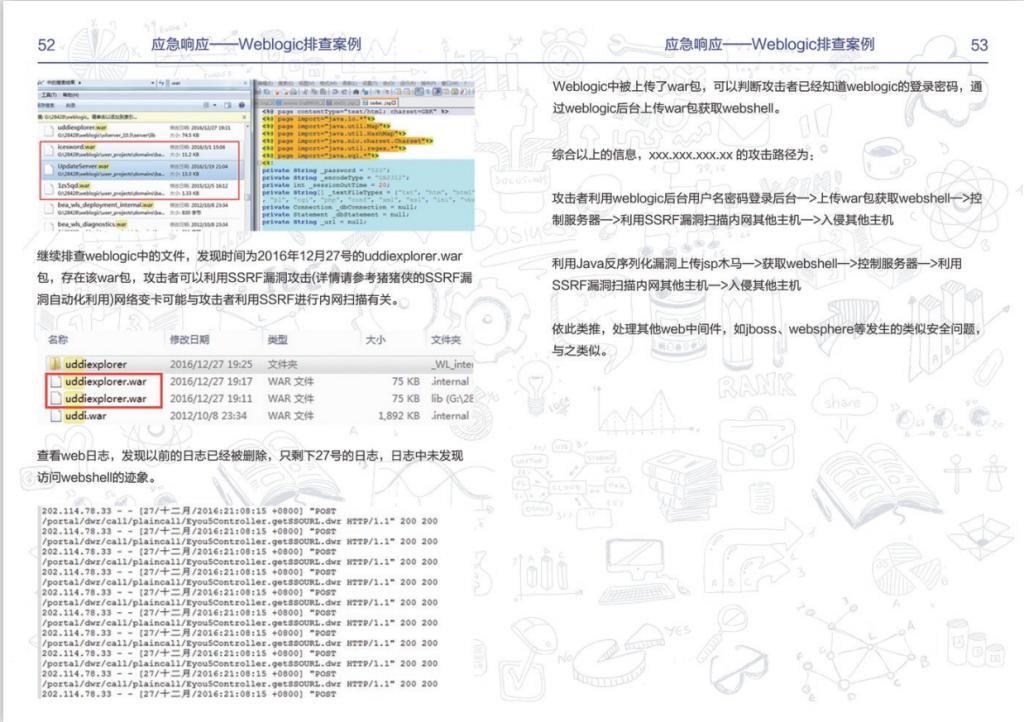Screen dimensions: 1024x722
Task: Click the uddiexplorer folder icon
Action: click(x=54, y=363)
